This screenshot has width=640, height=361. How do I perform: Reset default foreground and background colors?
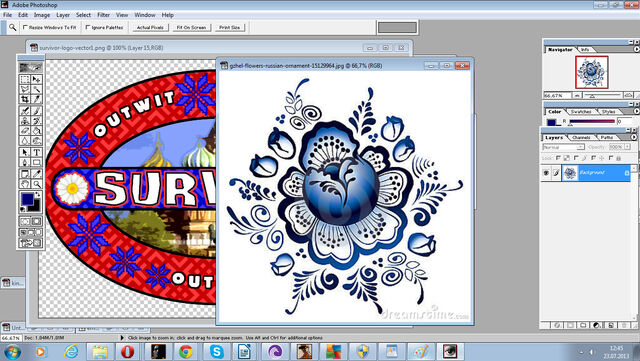pos(22,209)
